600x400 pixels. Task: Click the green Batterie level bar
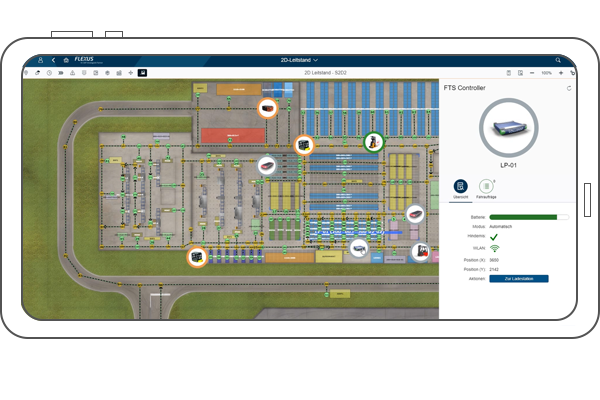[x=524, y=216]
